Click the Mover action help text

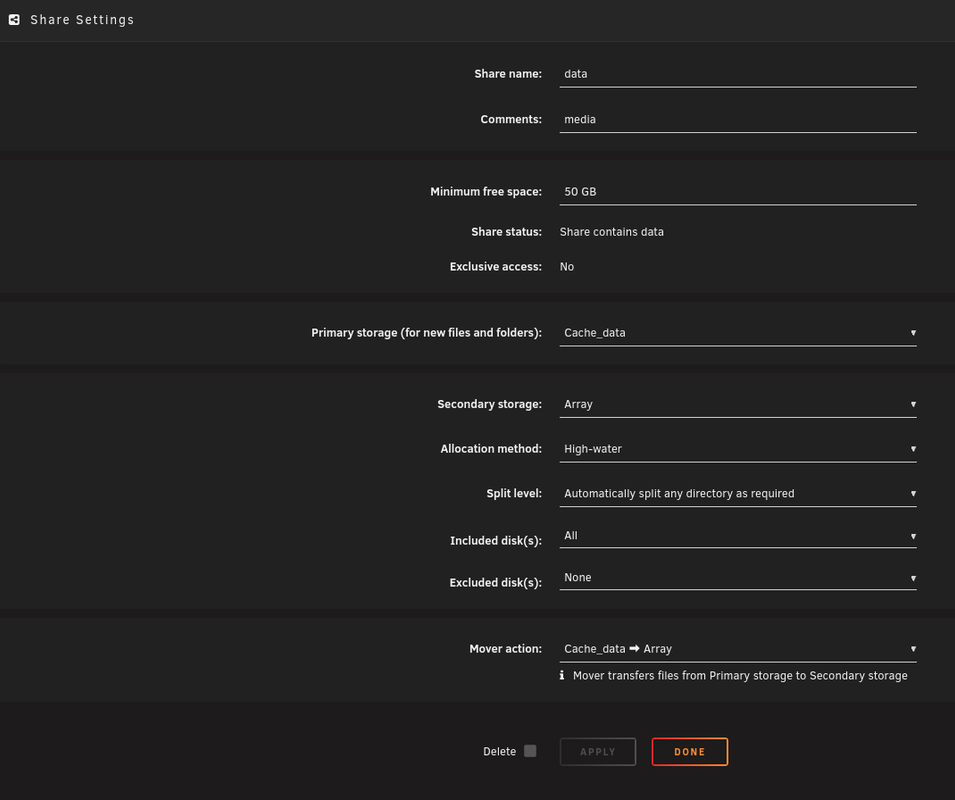click(740, 675)
